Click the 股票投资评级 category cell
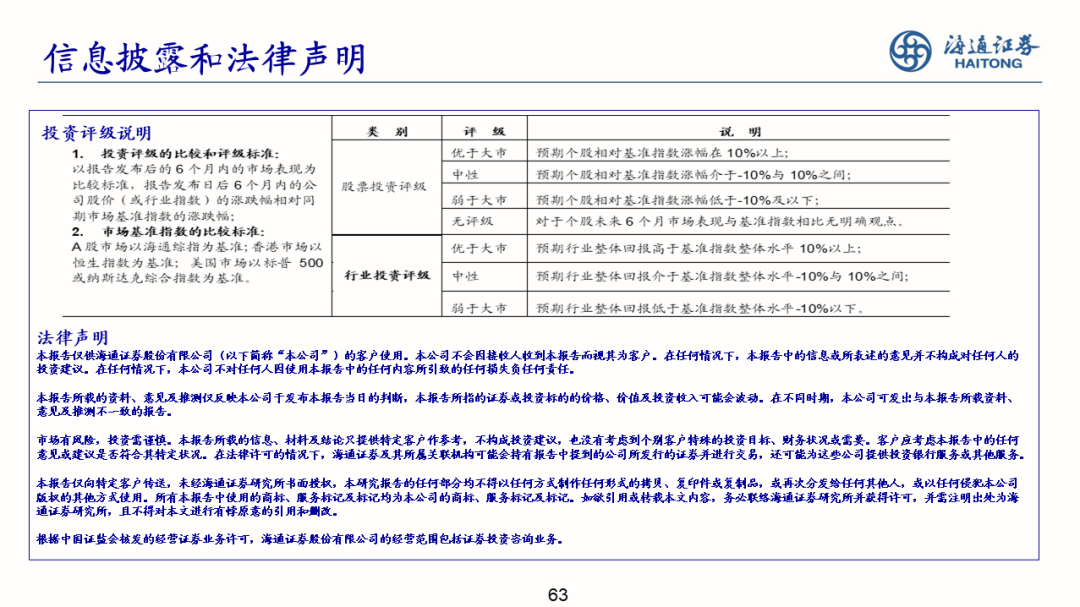Image resolution: width=1080 pixels, height=607 pixels. pyautogui.click(x=384, y=187)
